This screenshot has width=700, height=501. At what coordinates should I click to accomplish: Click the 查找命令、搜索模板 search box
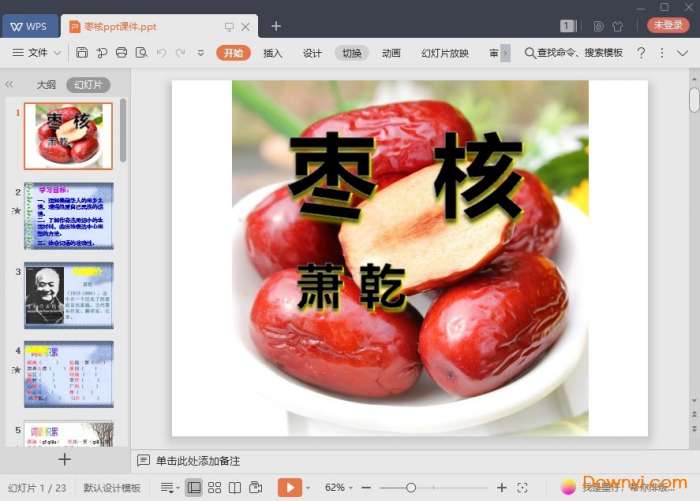coord(574,53)
